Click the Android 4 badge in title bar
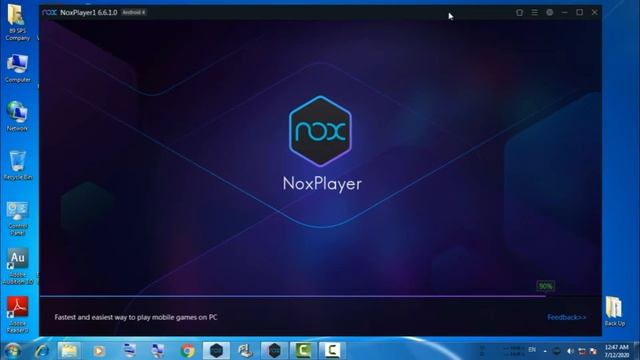Viewport: 640px width, 360px height. point(133,12)
